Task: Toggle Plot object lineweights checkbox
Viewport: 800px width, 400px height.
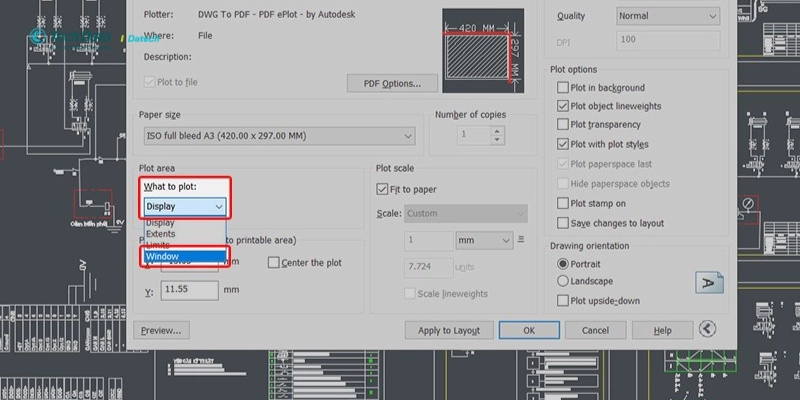Action: (563, 106)
